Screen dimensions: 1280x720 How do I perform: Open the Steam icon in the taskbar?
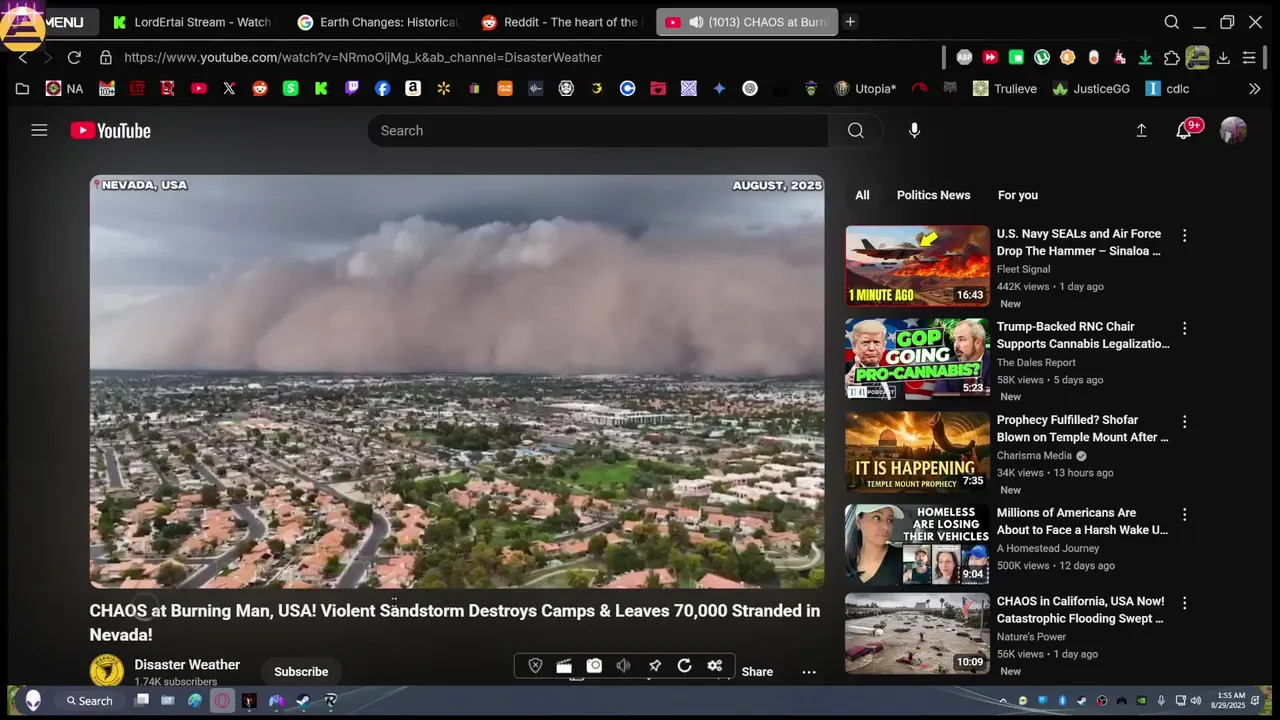(x=302, y=700)
